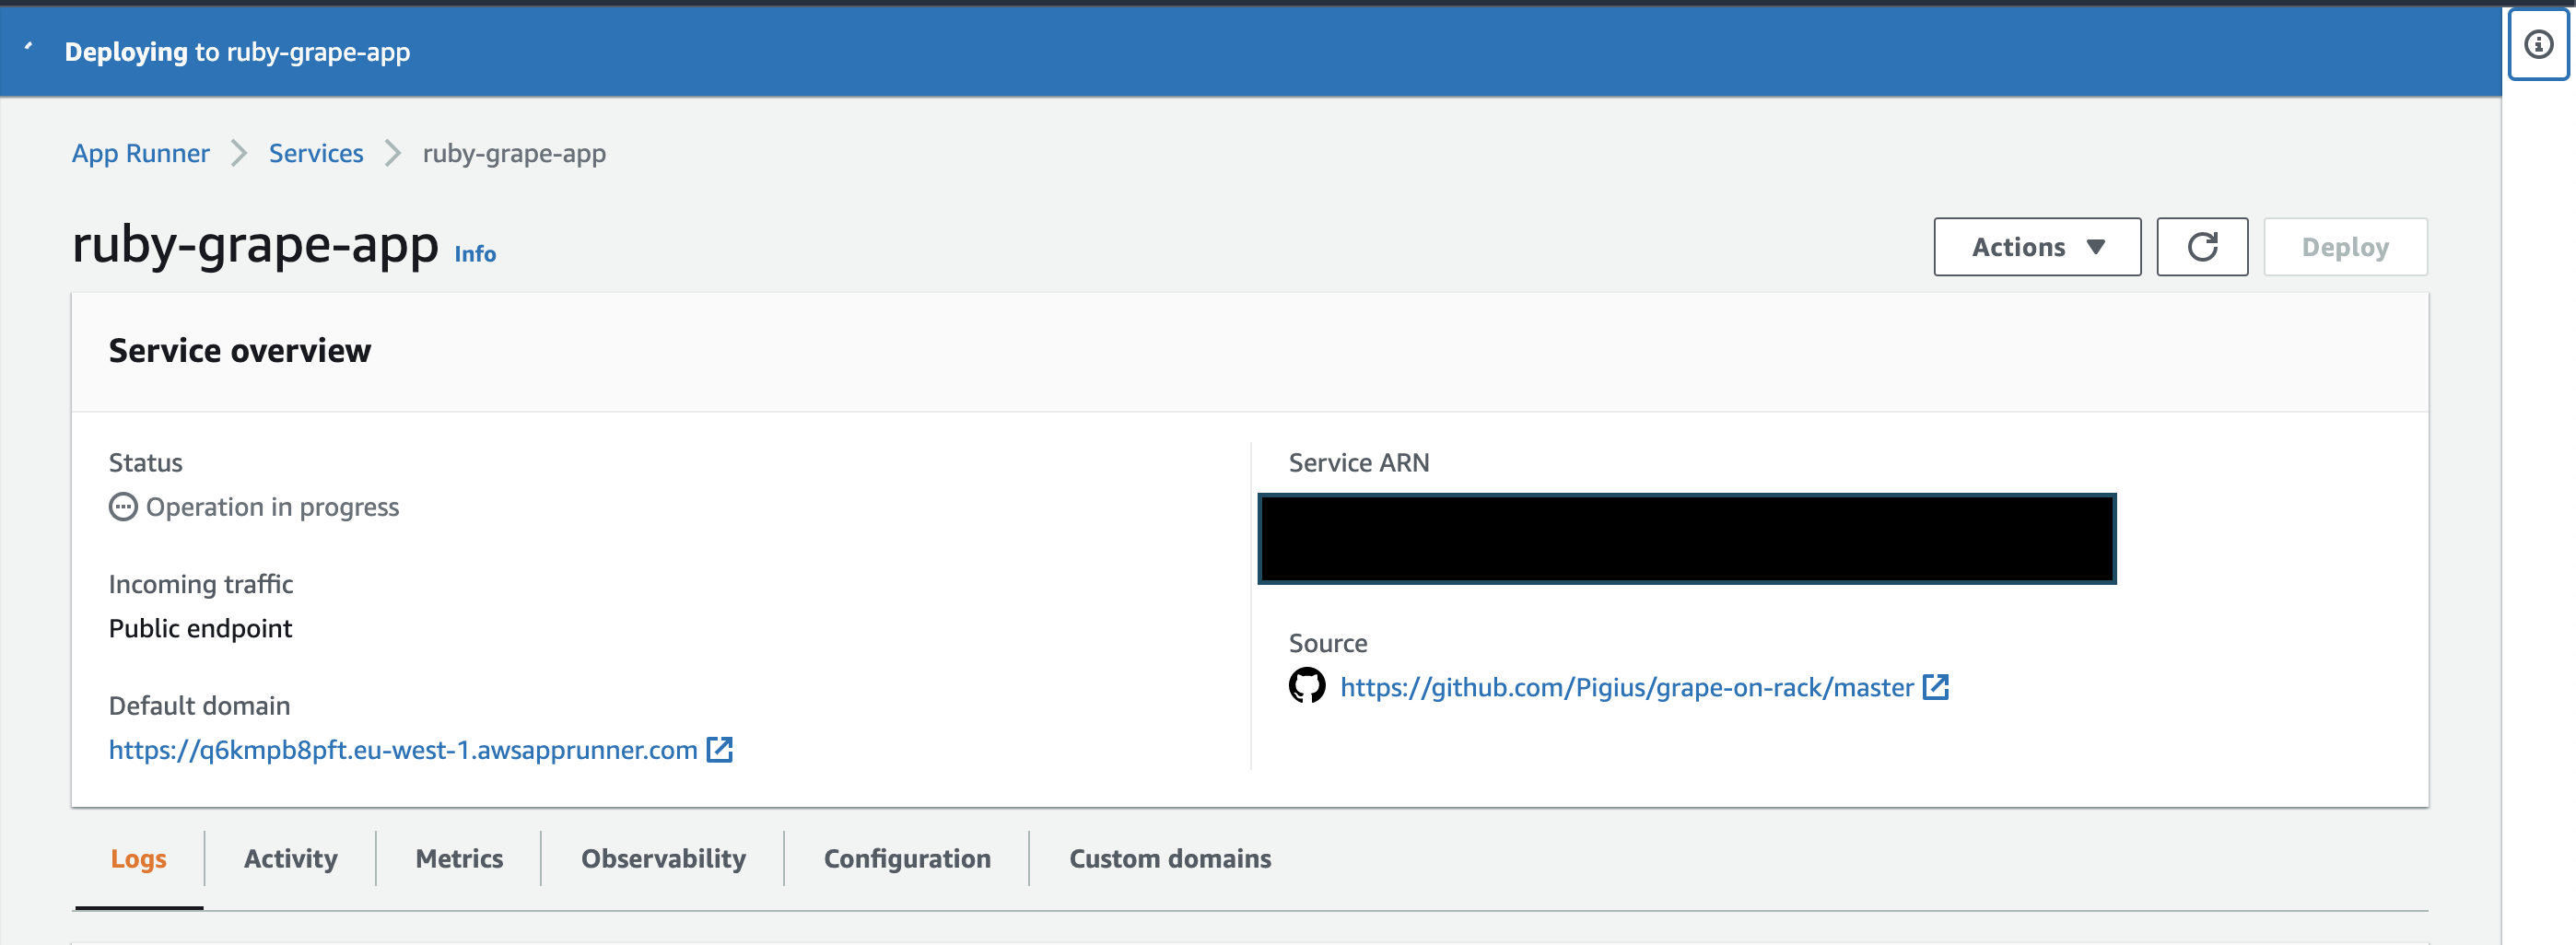This screenshot has width=2576, height=945.
Task: Switch to the Metrics tab
Action: point(459,859)
